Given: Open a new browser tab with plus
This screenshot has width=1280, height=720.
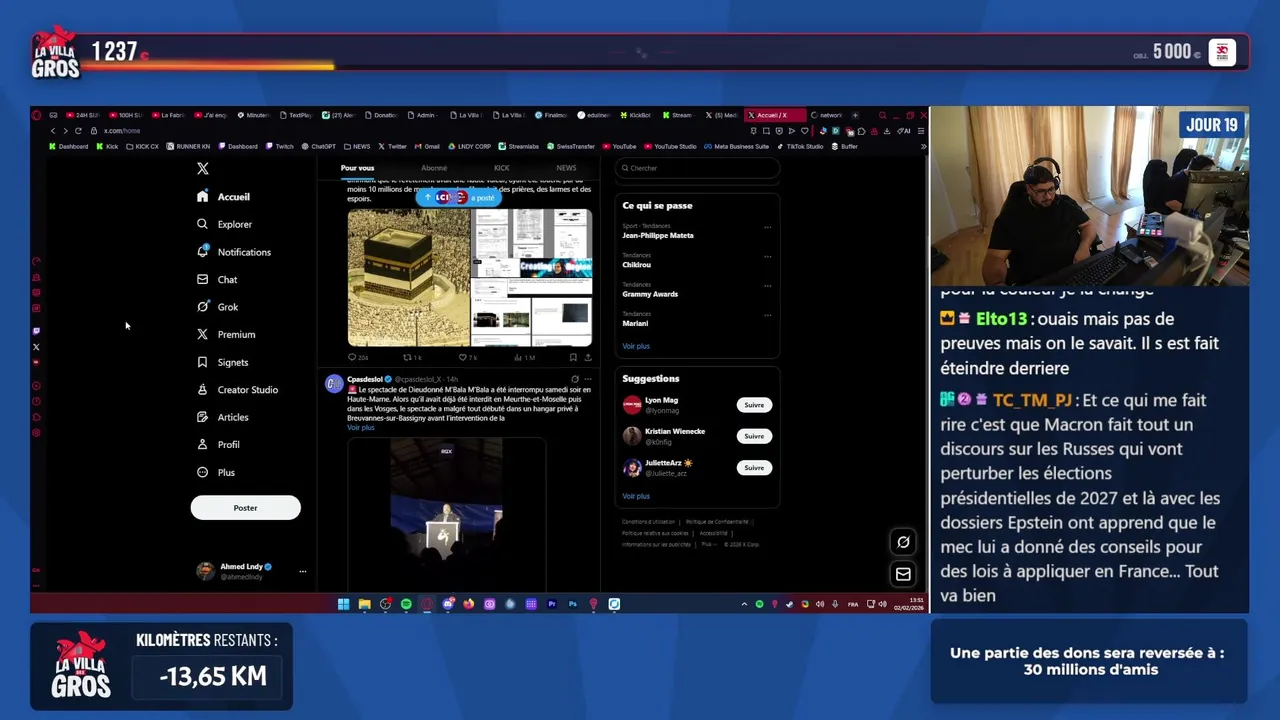Looking at the screenshot, I should coord(855,115).
